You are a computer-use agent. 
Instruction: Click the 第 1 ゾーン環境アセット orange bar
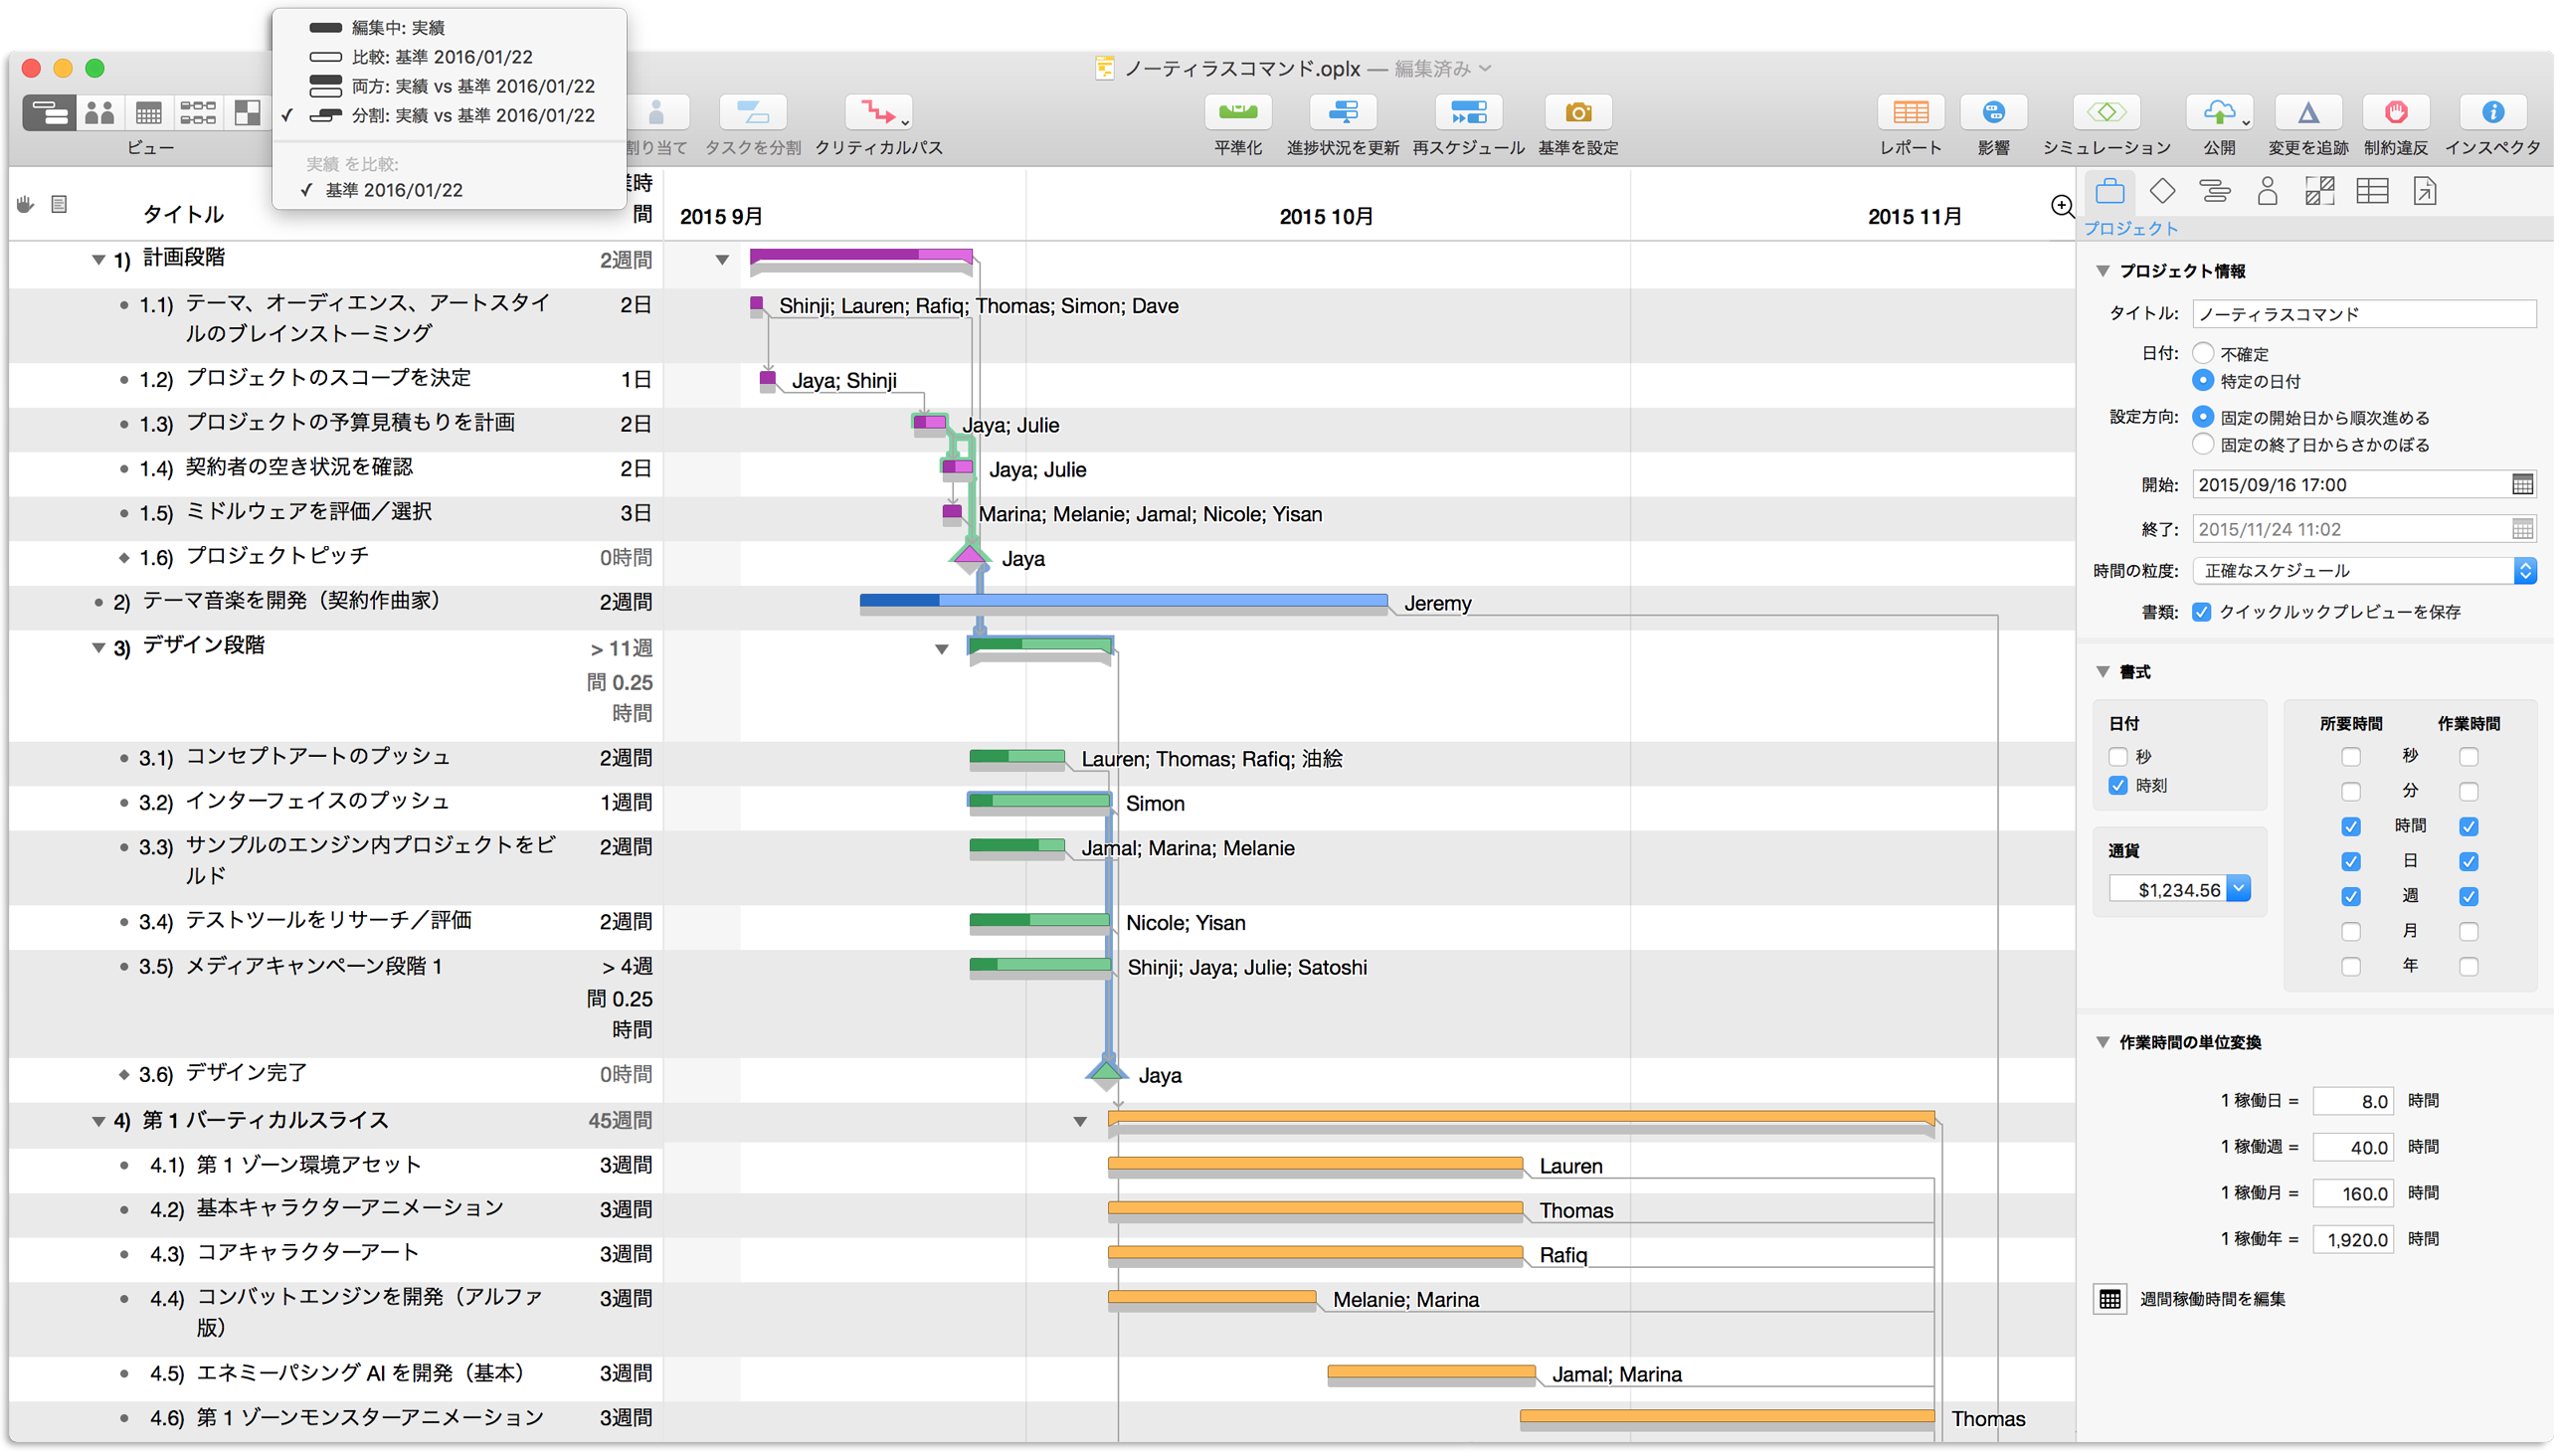(x=1315, y=1163)
